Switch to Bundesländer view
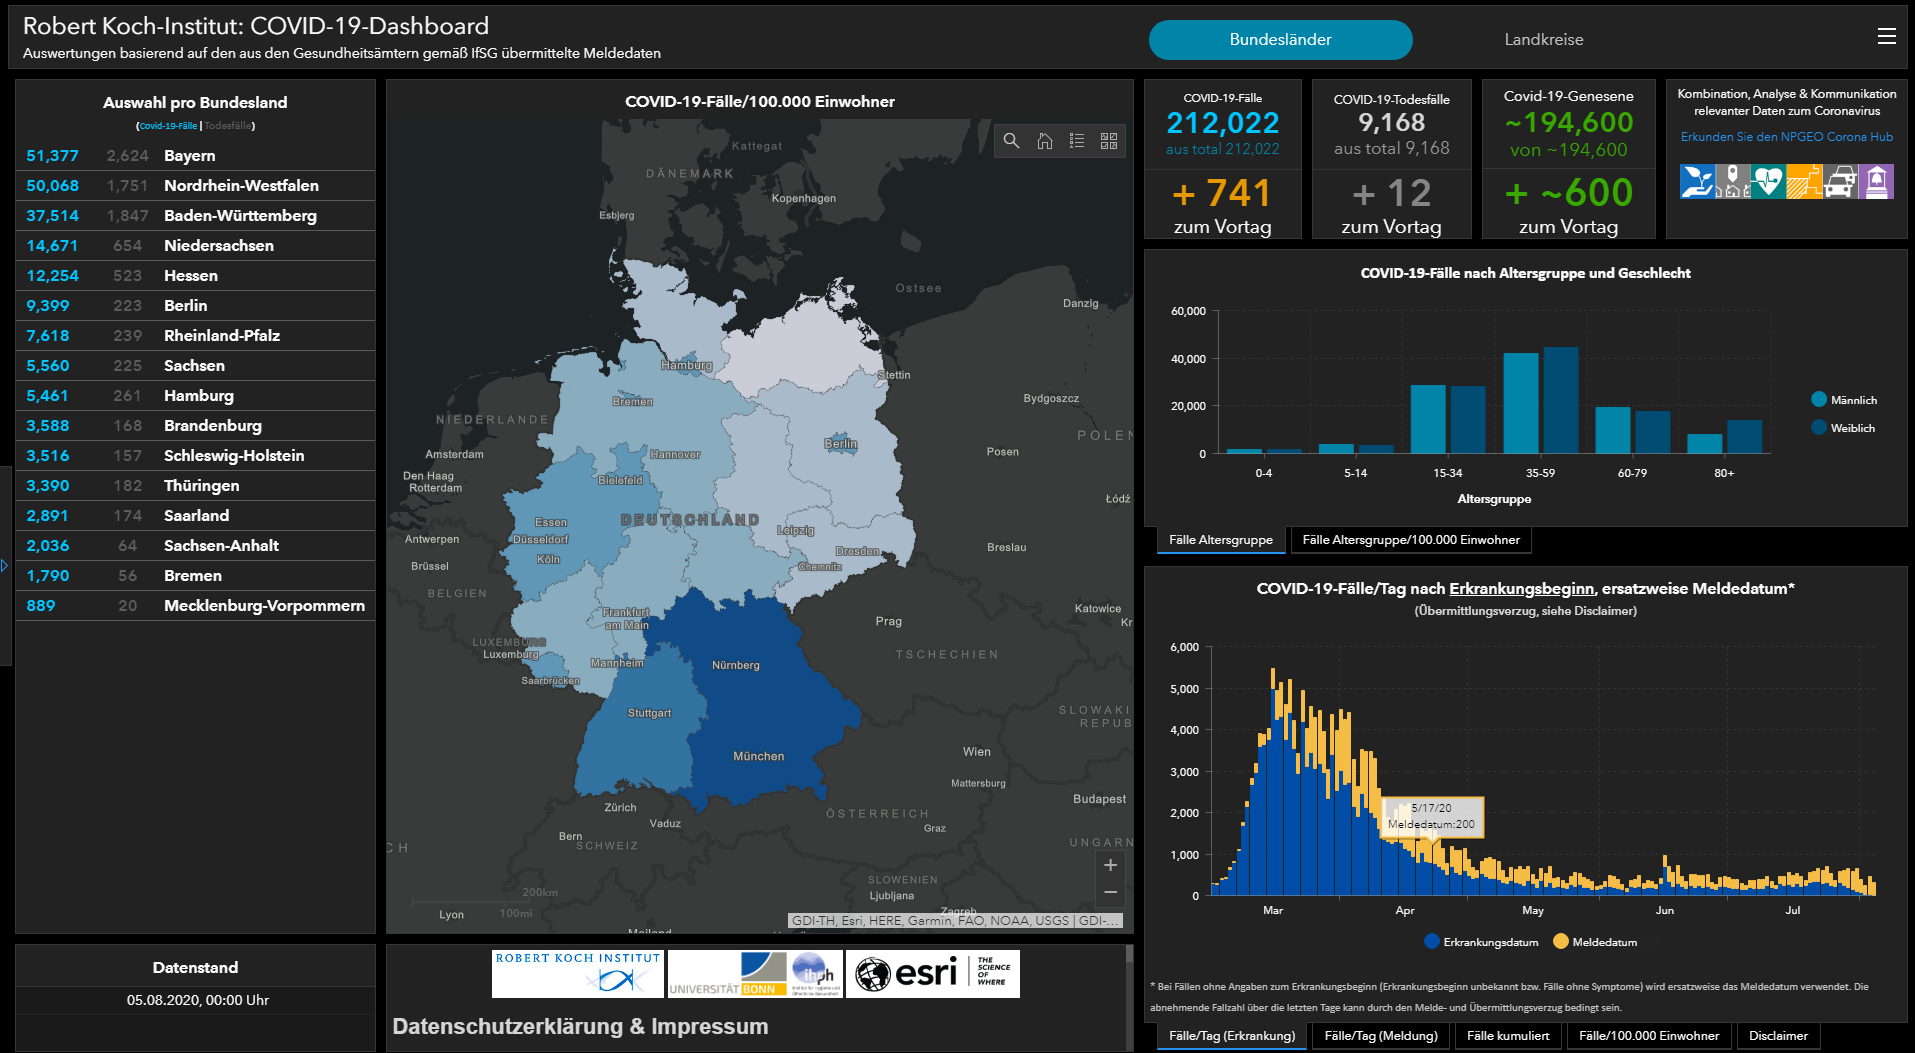The width and height of the screenshot is (1915, 1053). [x=1280, y=40]
